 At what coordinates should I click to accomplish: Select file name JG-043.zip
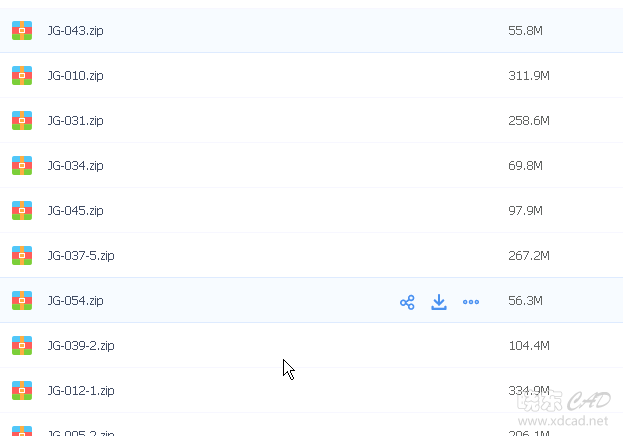tap(75, 31)
